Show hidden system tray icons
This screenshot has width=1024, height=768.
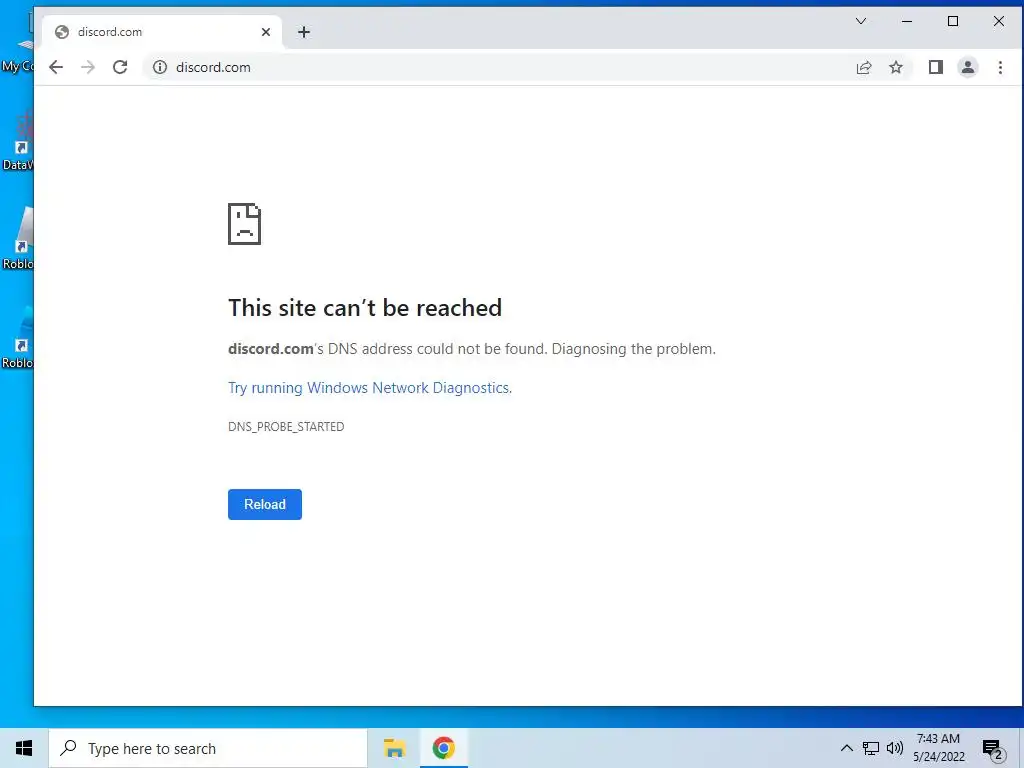(x=846, y=748)
